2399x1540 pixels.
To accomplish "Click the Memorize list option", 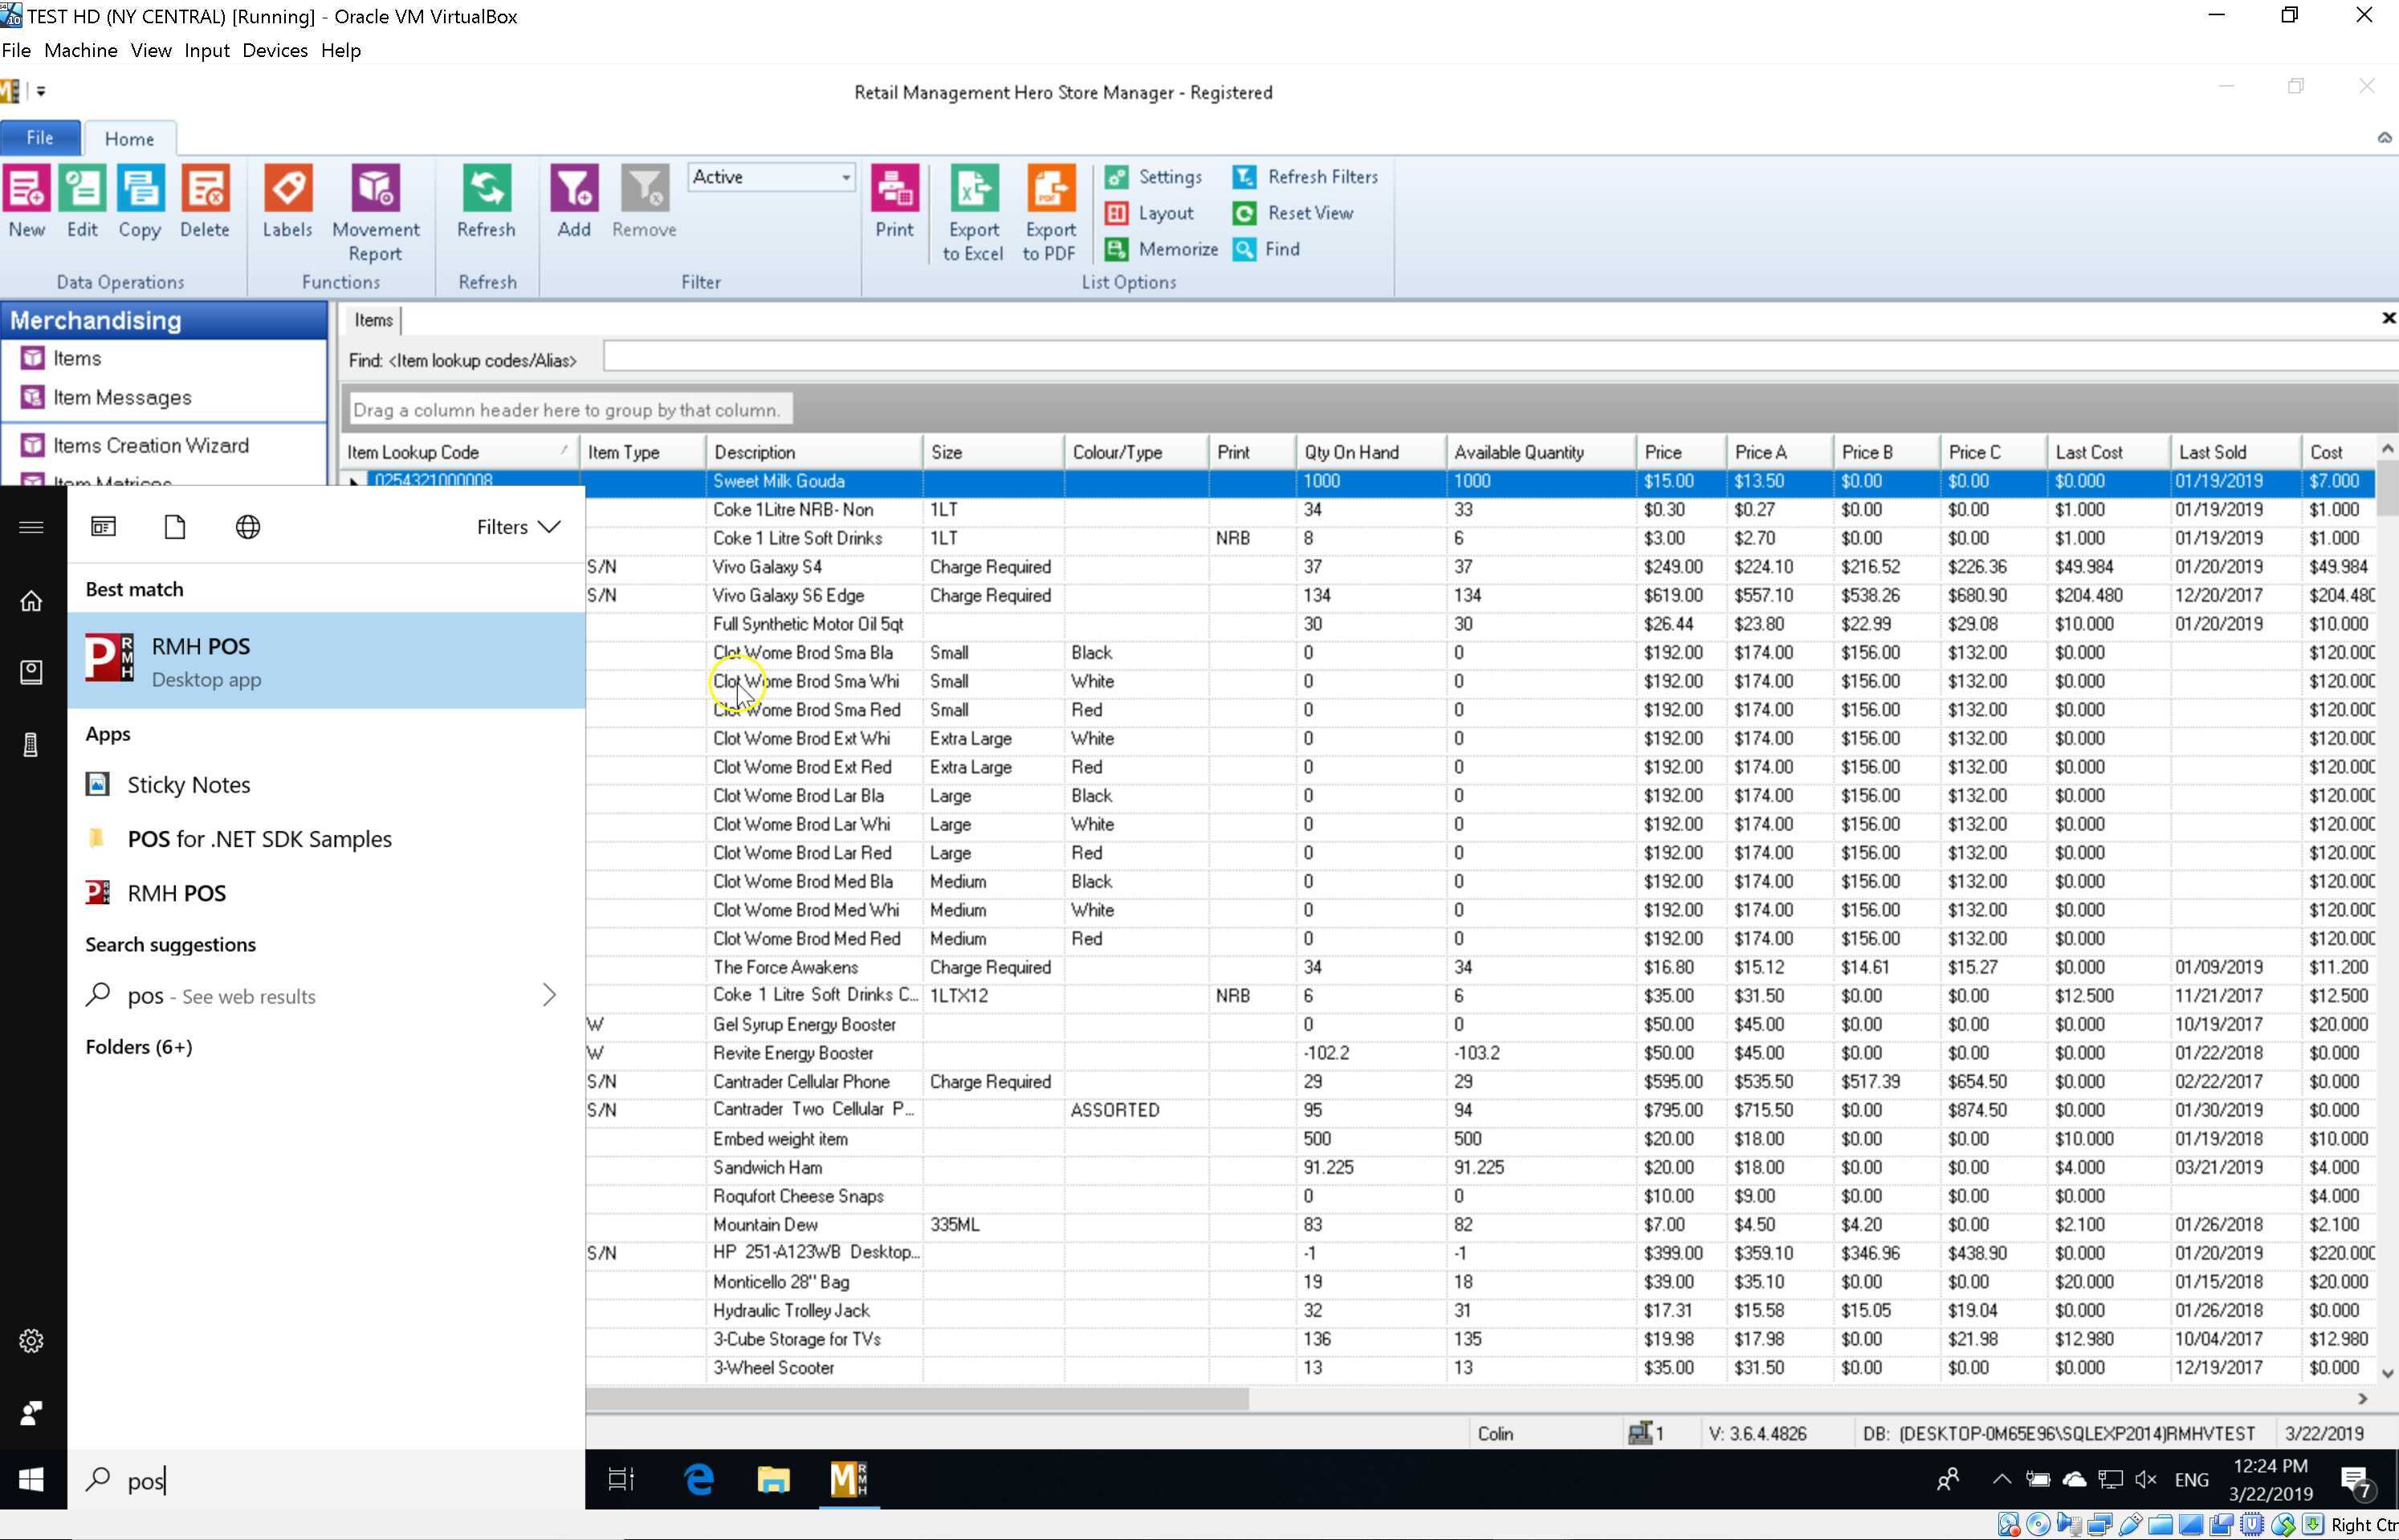I will pyautogui.click(x=1162, y=249).
